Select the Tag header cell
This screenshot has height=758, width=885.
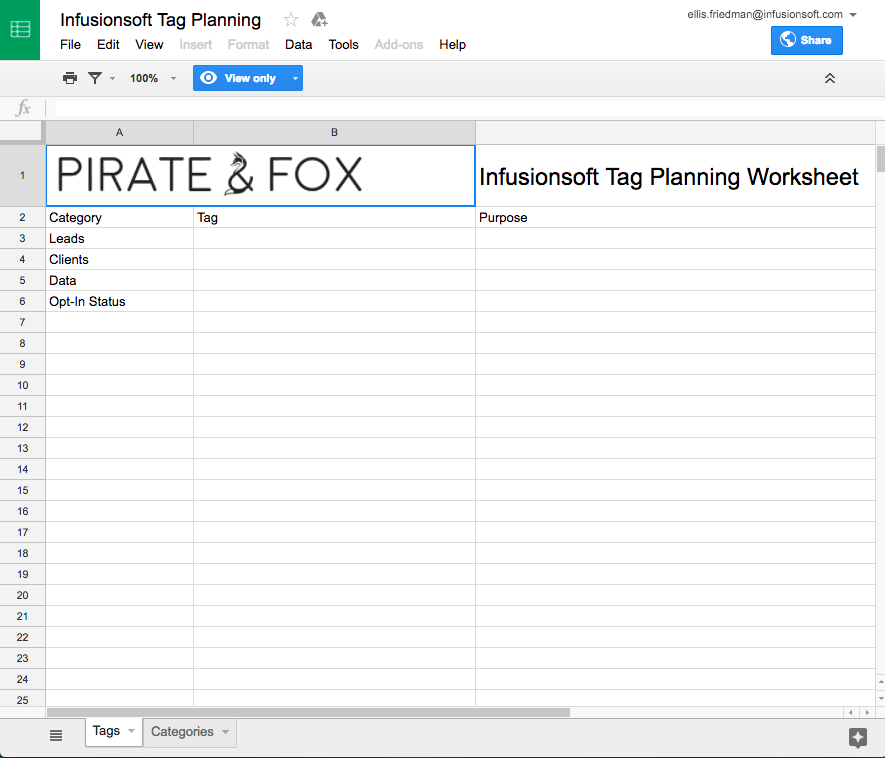tap(334, 217)
